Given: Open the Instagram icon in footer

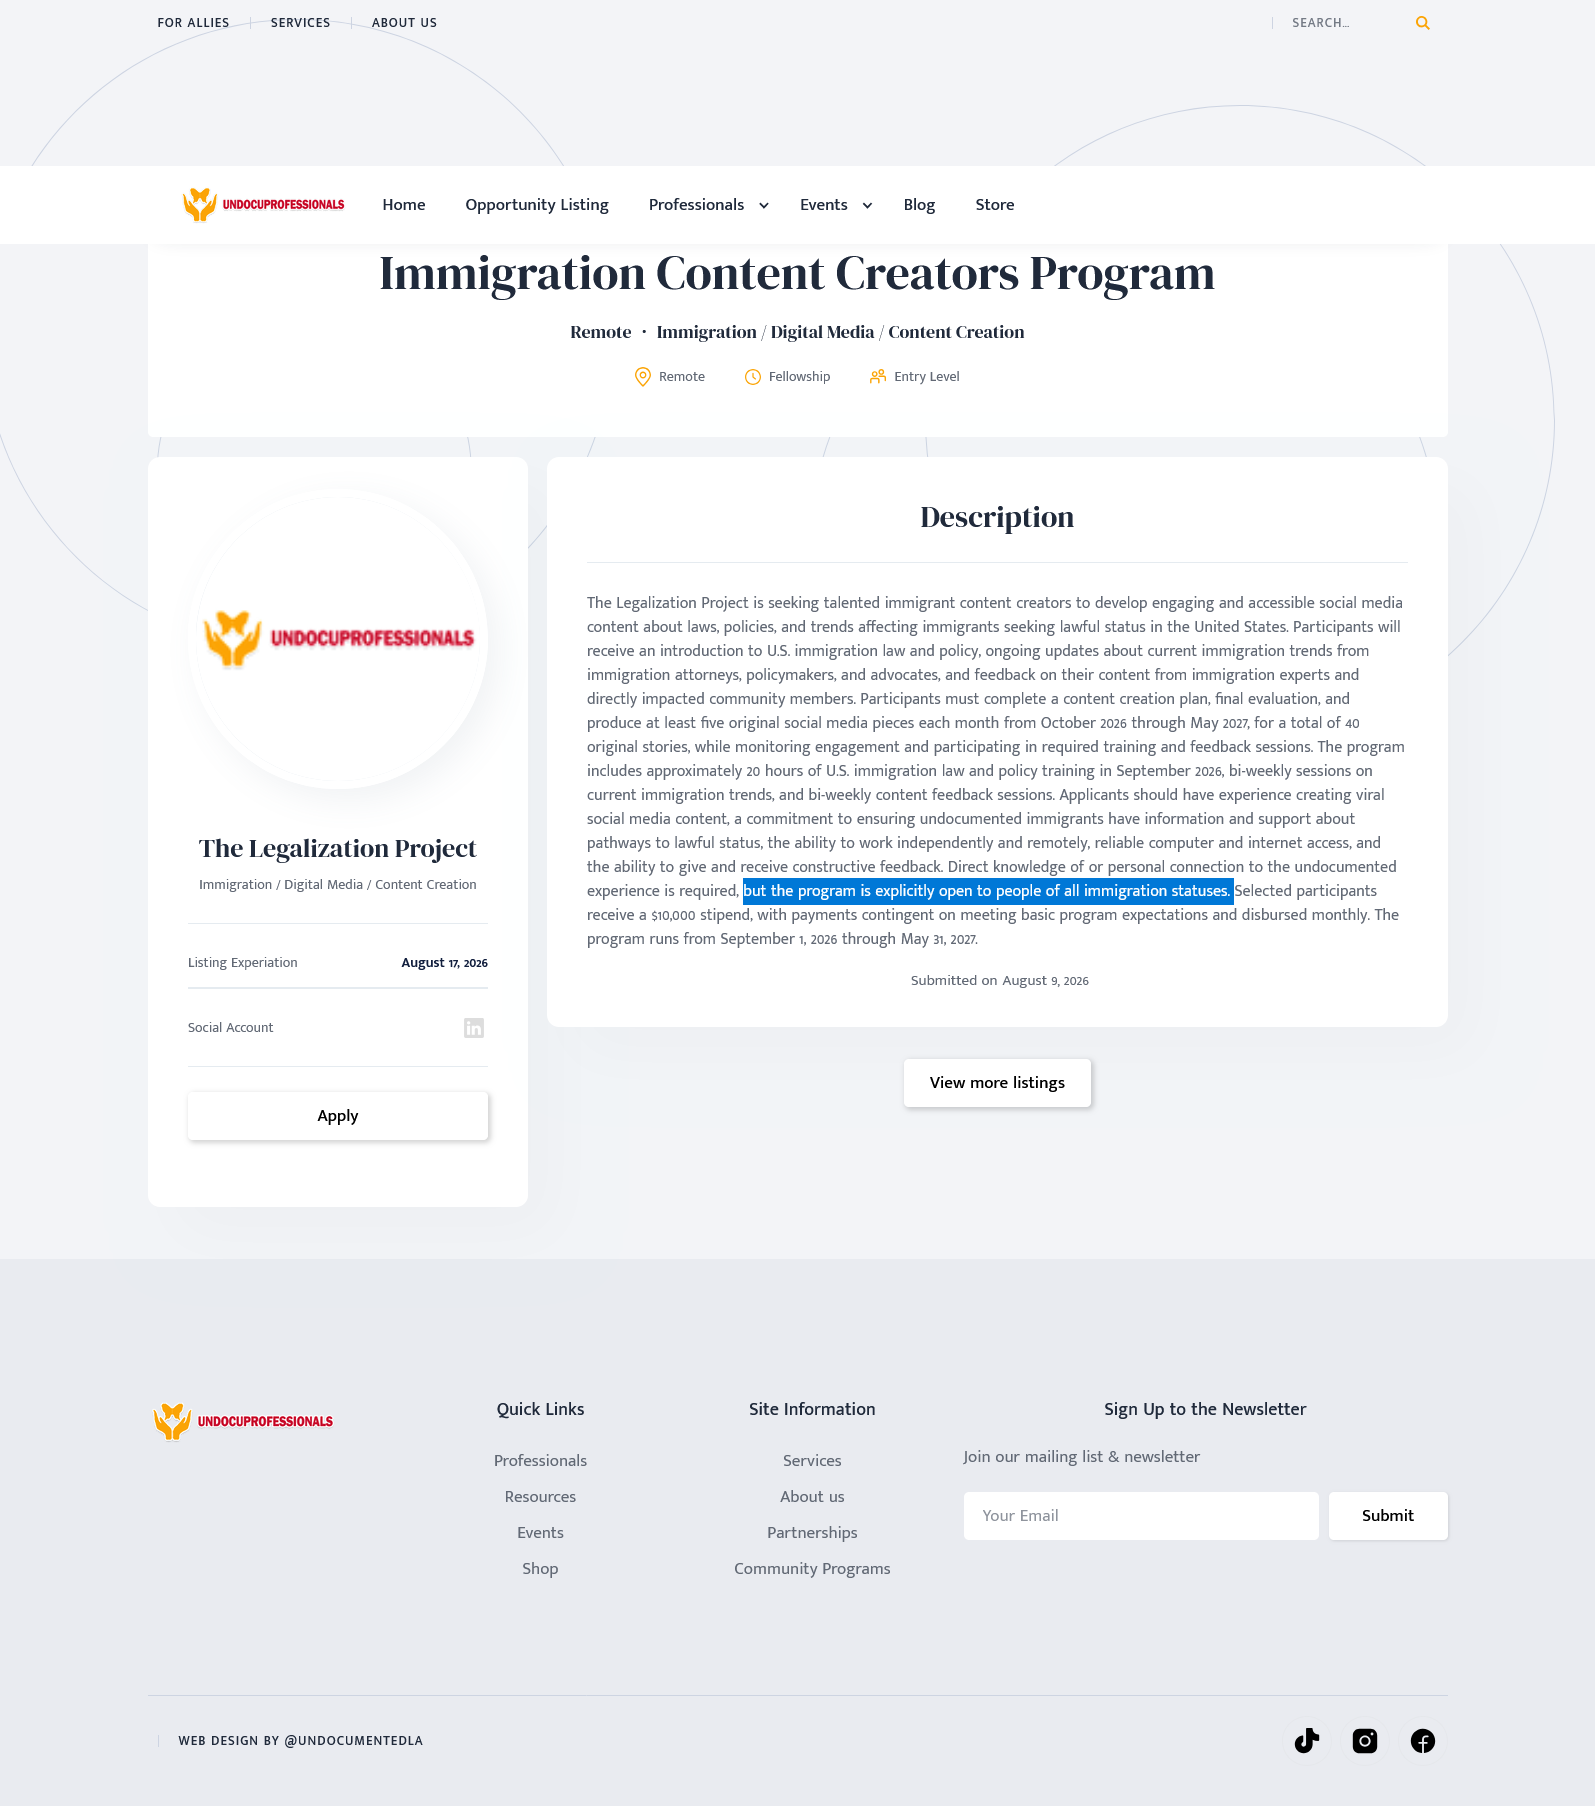Looking at the screenshot, I should pyautogui.click(x=1365, y=1741).
